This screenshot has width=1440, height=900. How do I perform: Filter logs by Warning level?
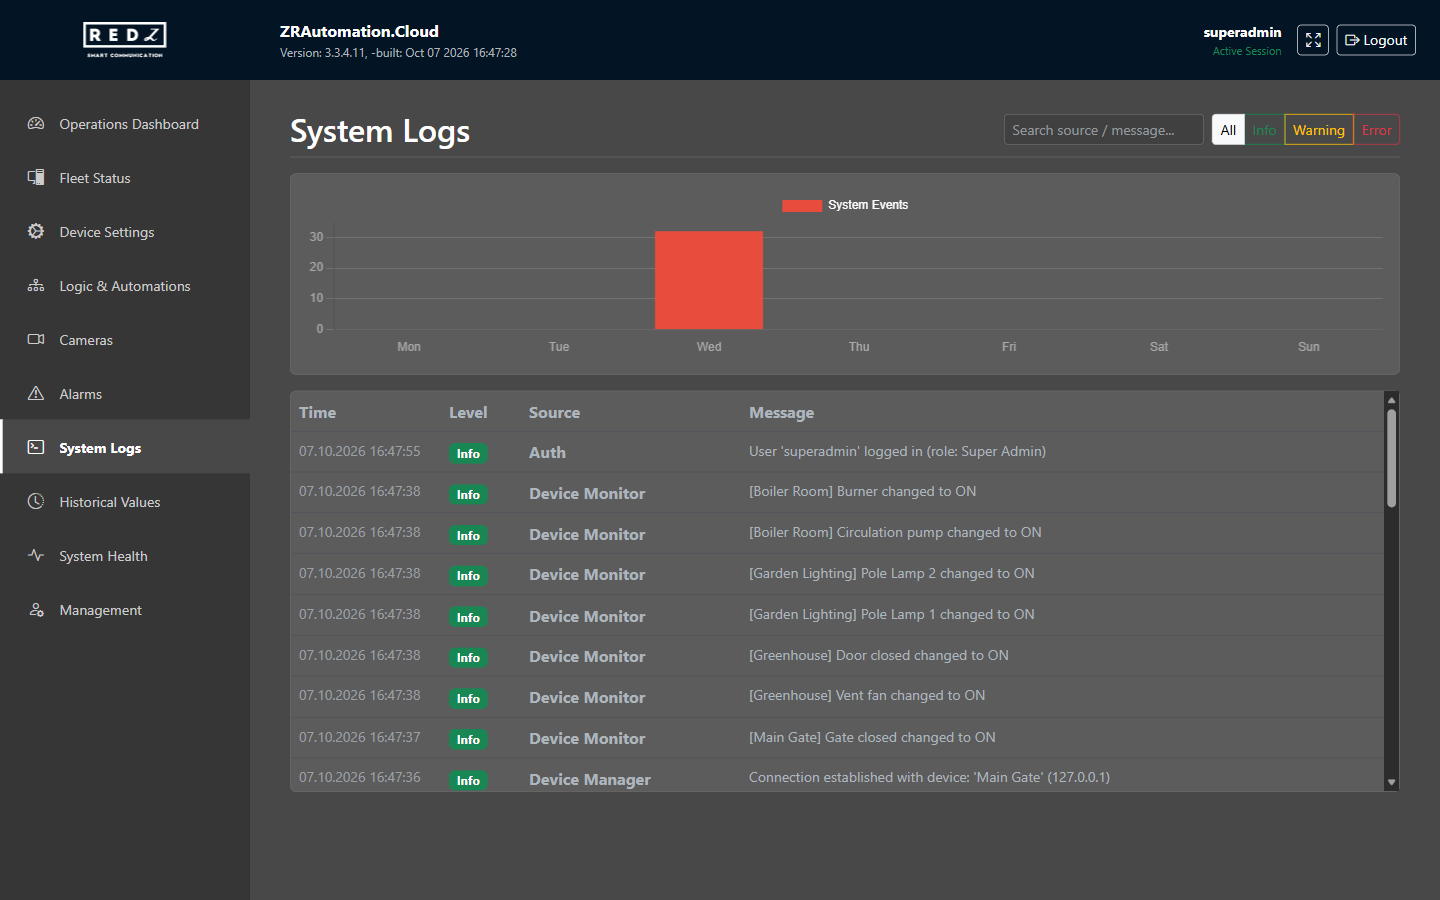(1319, 130)
